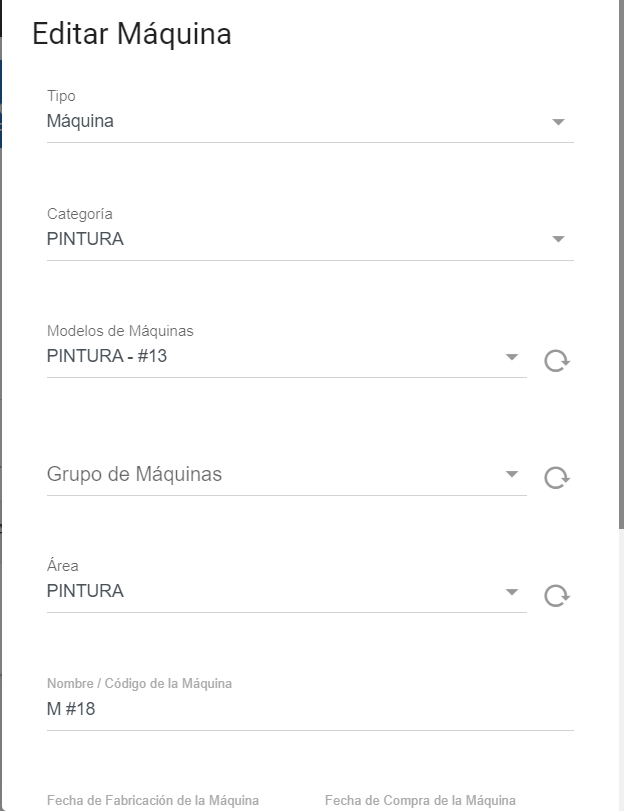Click the Grupo de Máquinas refresh icon
Viewport: 624px width, 811px height.
(556, 478)
